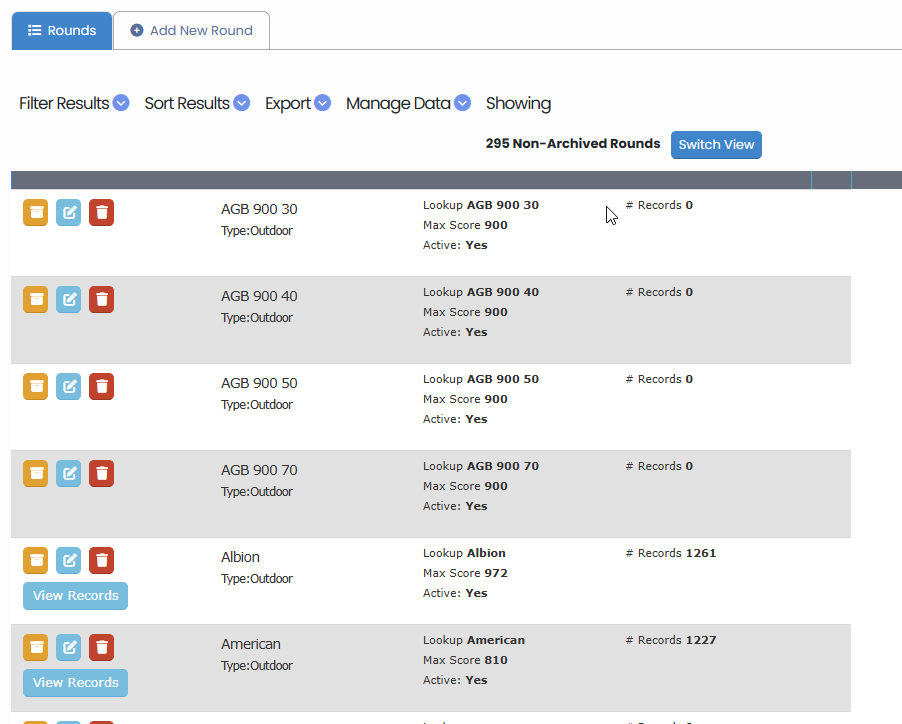The width and height of the screenshot is (902, 724).
Task: Delete the AGB 900 40 round
Action: click(102, 300)
